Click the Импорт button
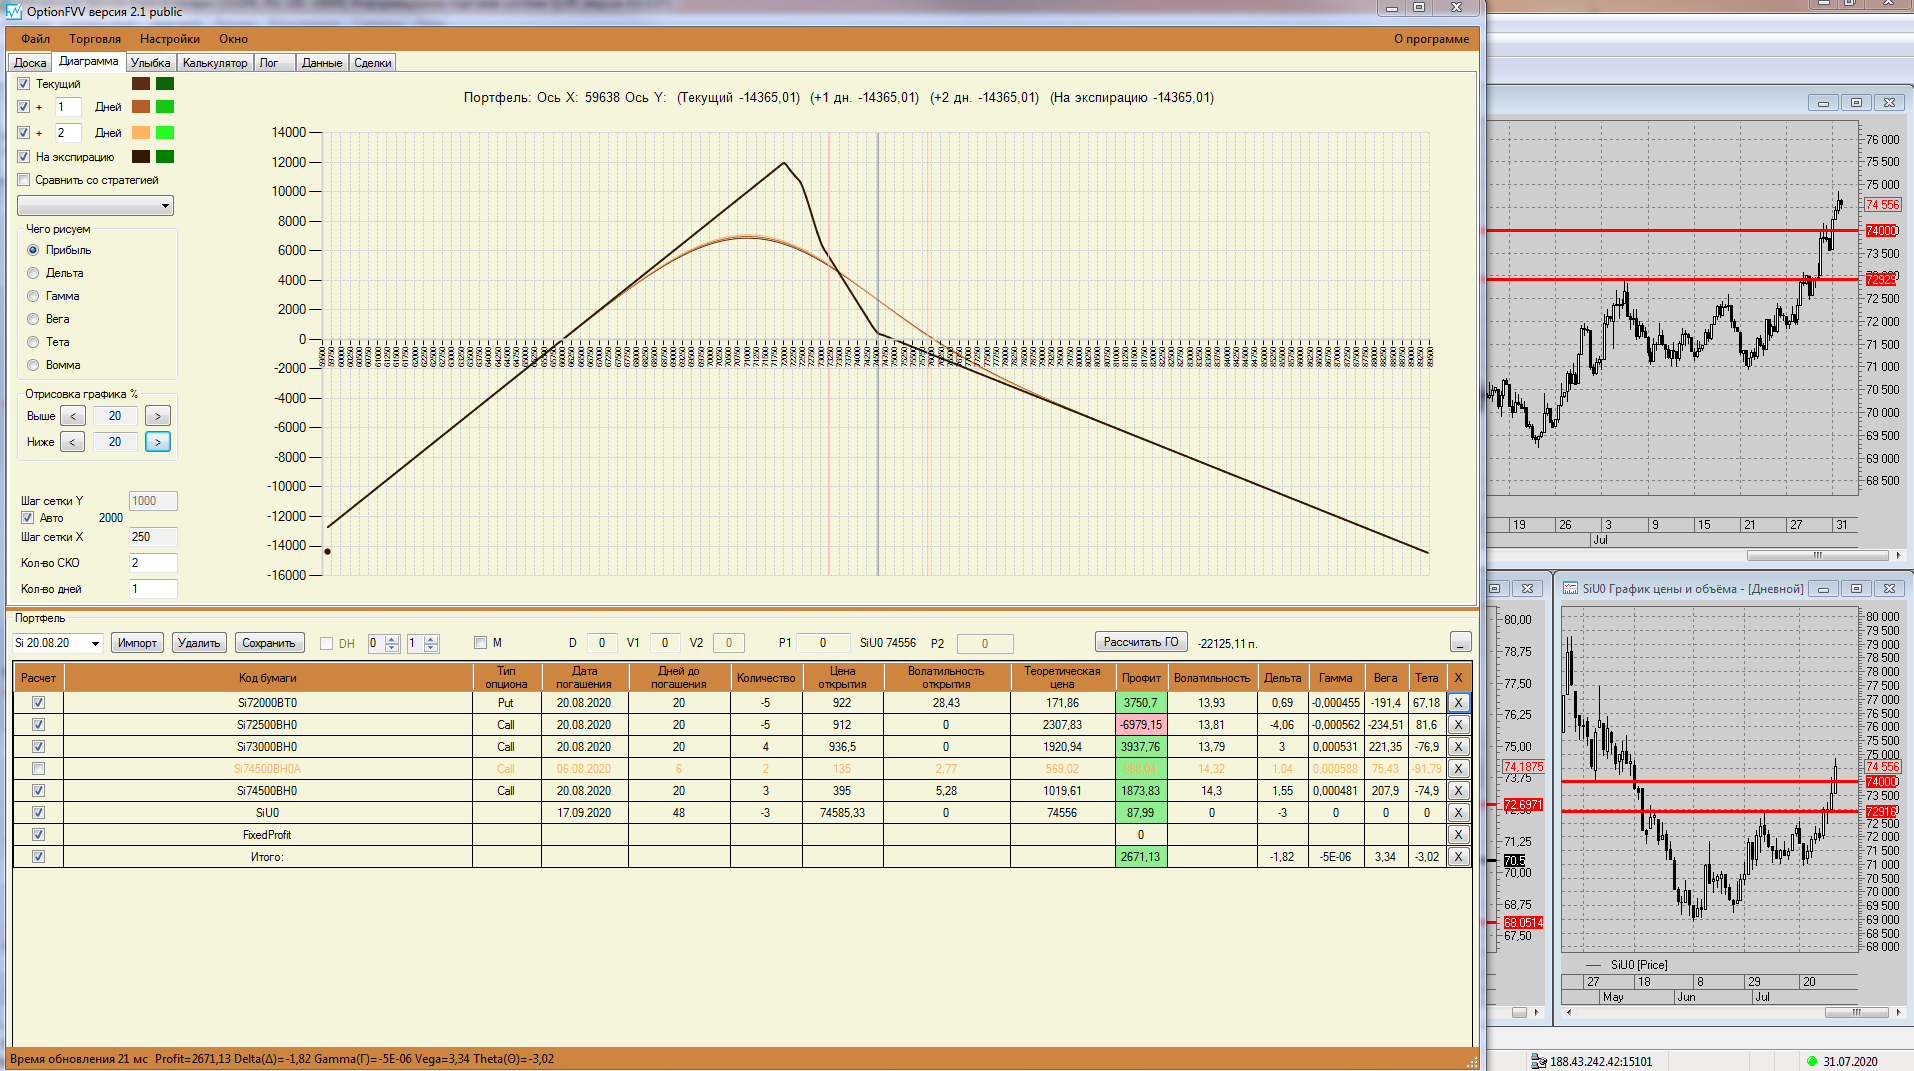 click(137, 643)
